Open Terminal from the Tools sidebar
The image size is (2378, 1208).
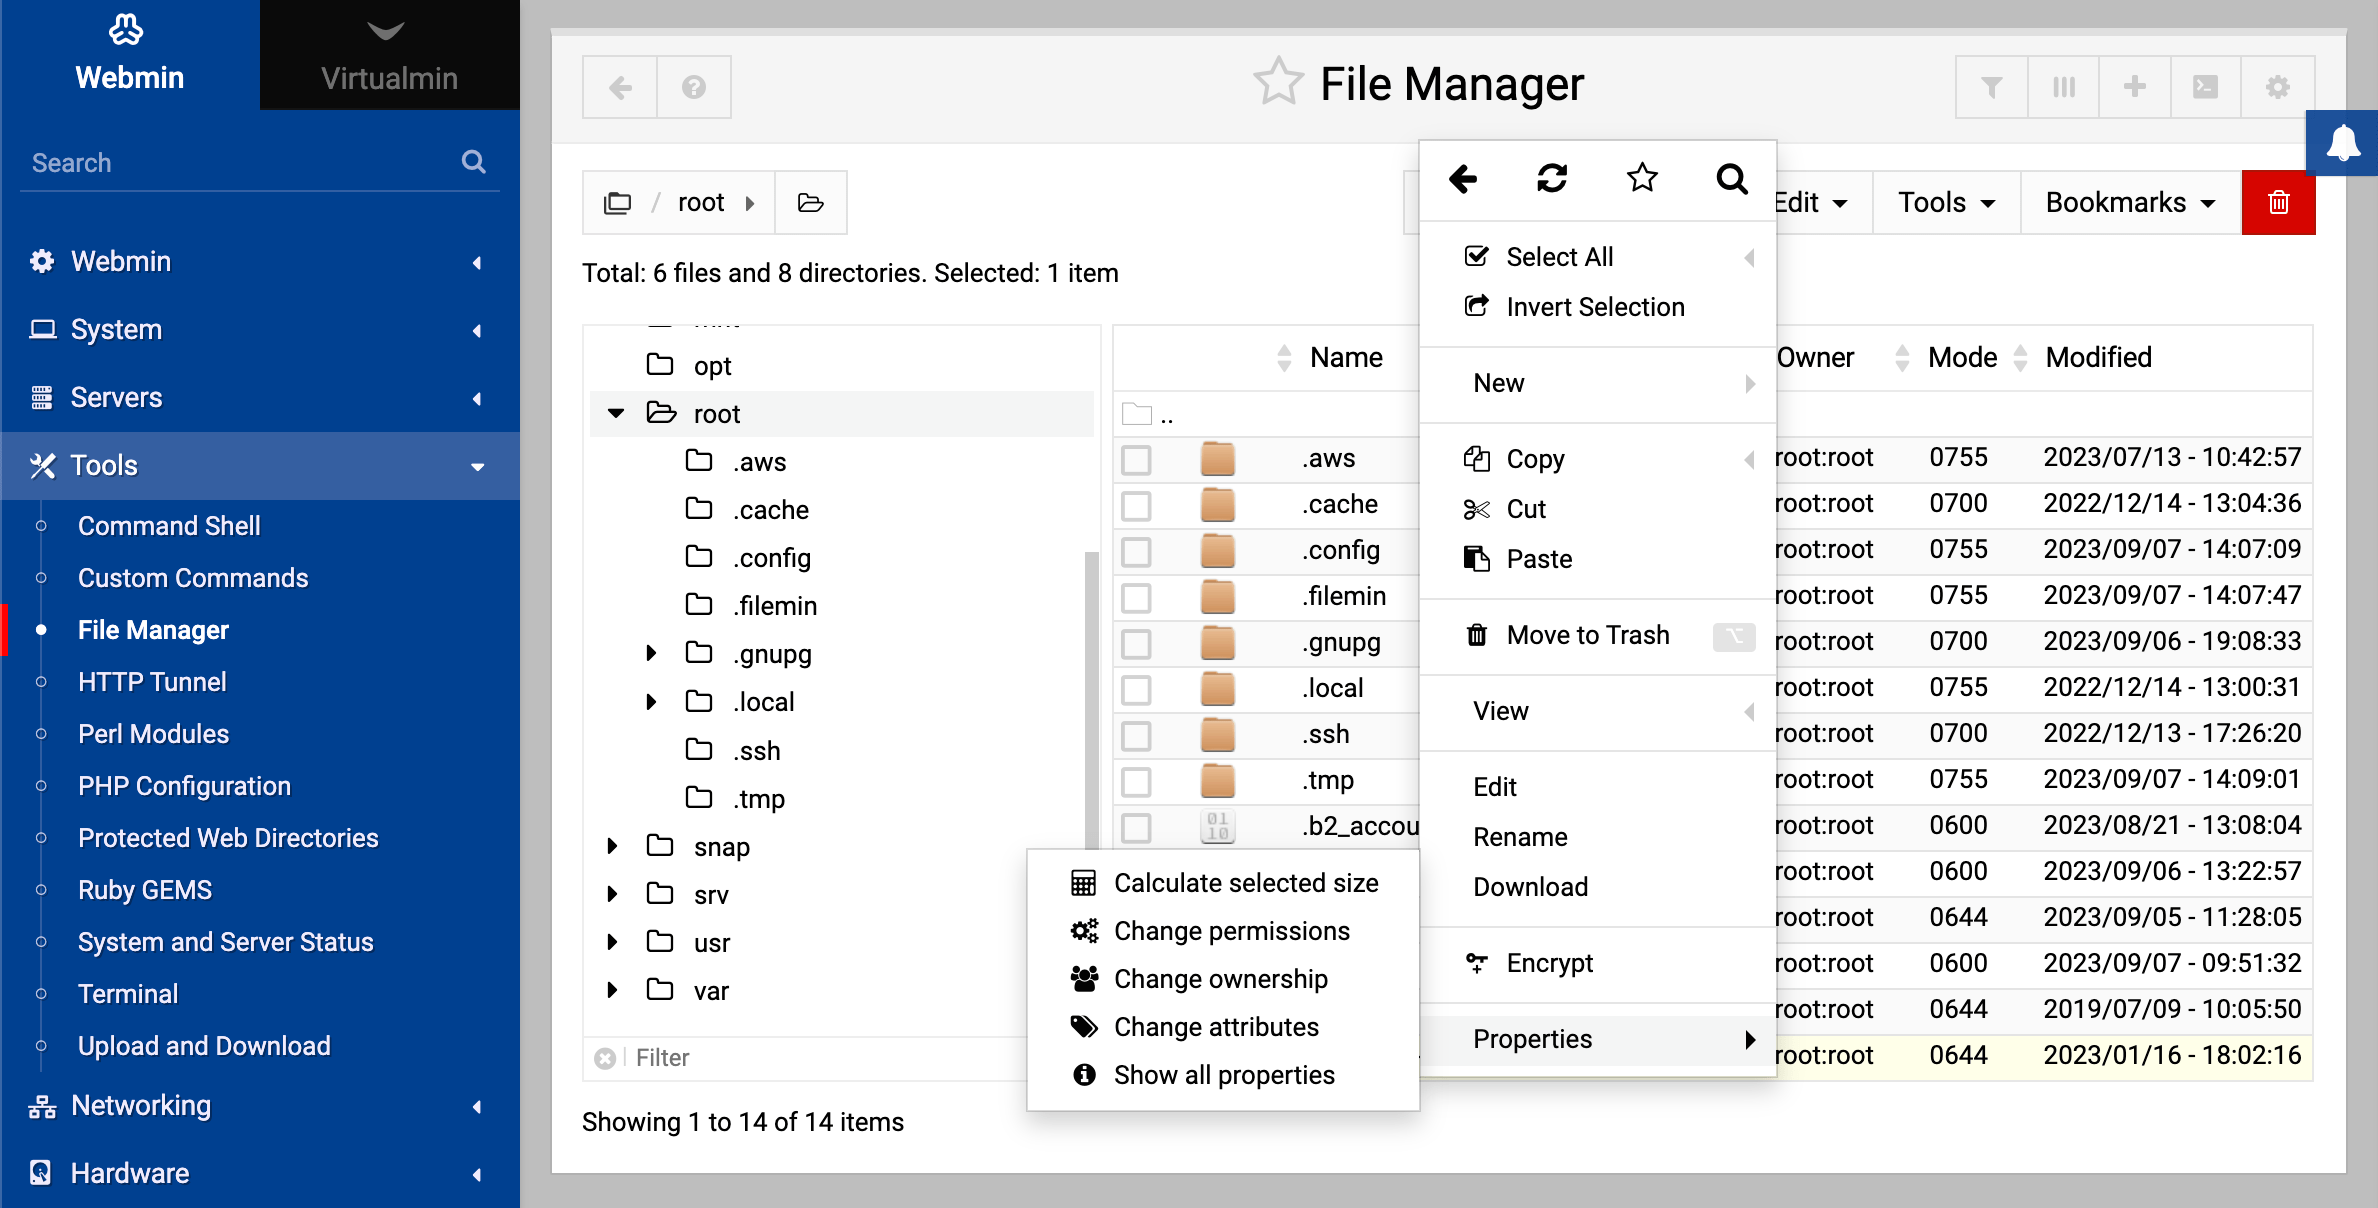coord(128,994)
